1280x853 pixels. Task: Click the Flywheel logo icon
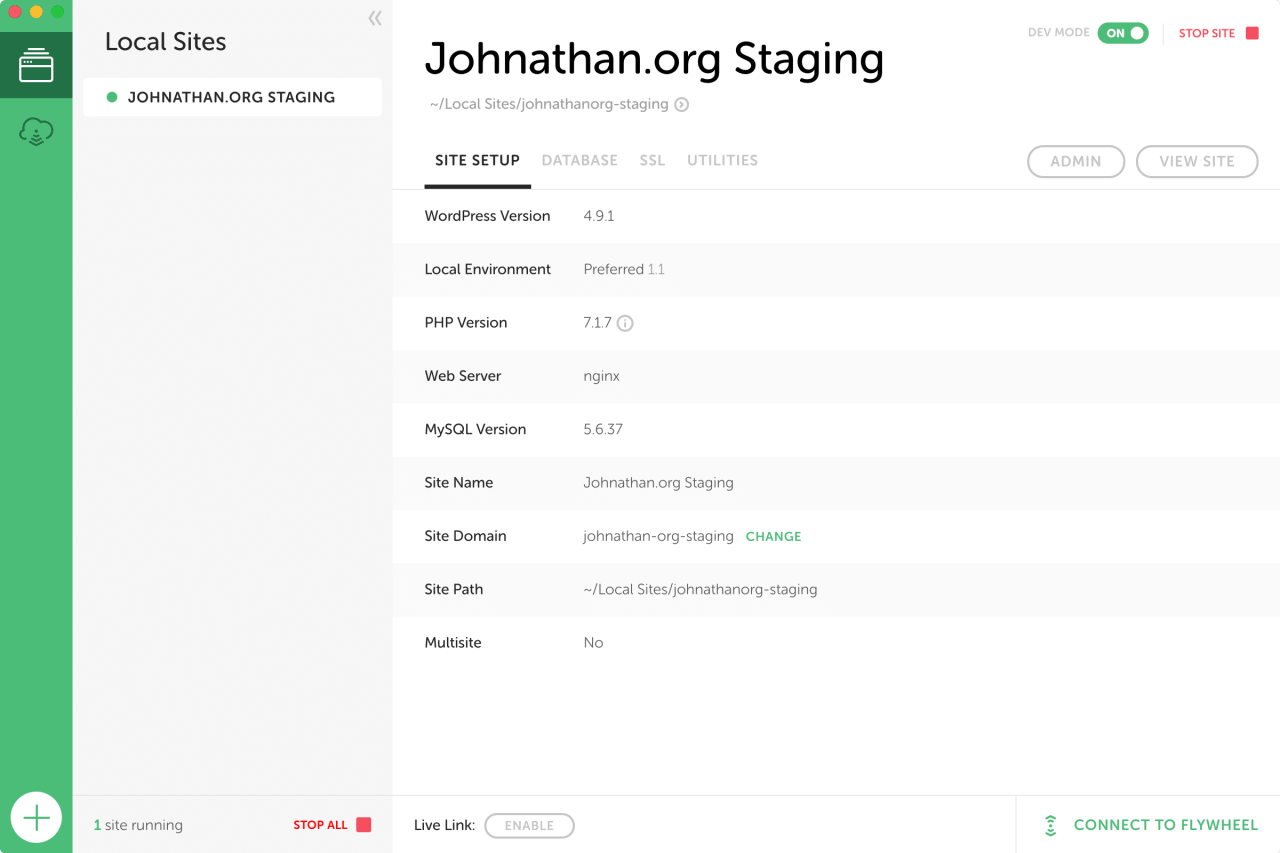(1050, 825)
